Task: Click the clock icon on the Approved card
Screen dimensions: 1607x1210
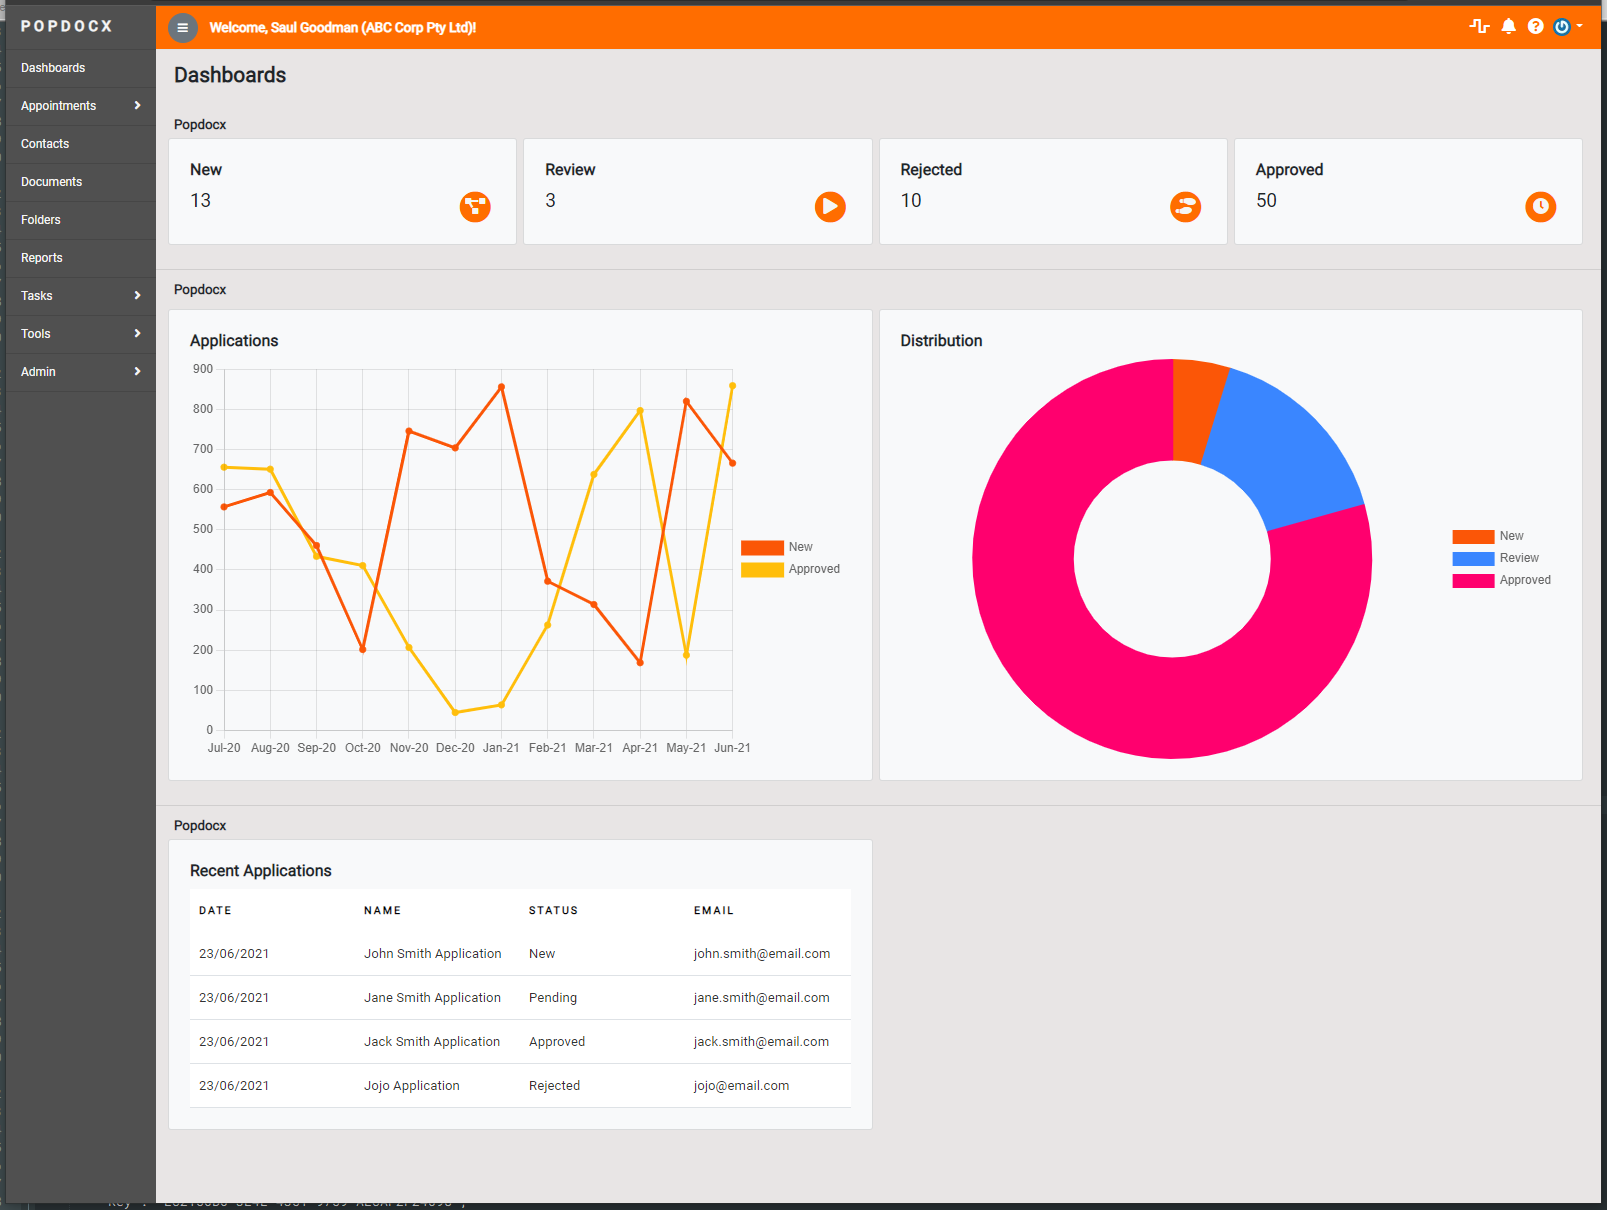Action: (x=1540, y=207)
